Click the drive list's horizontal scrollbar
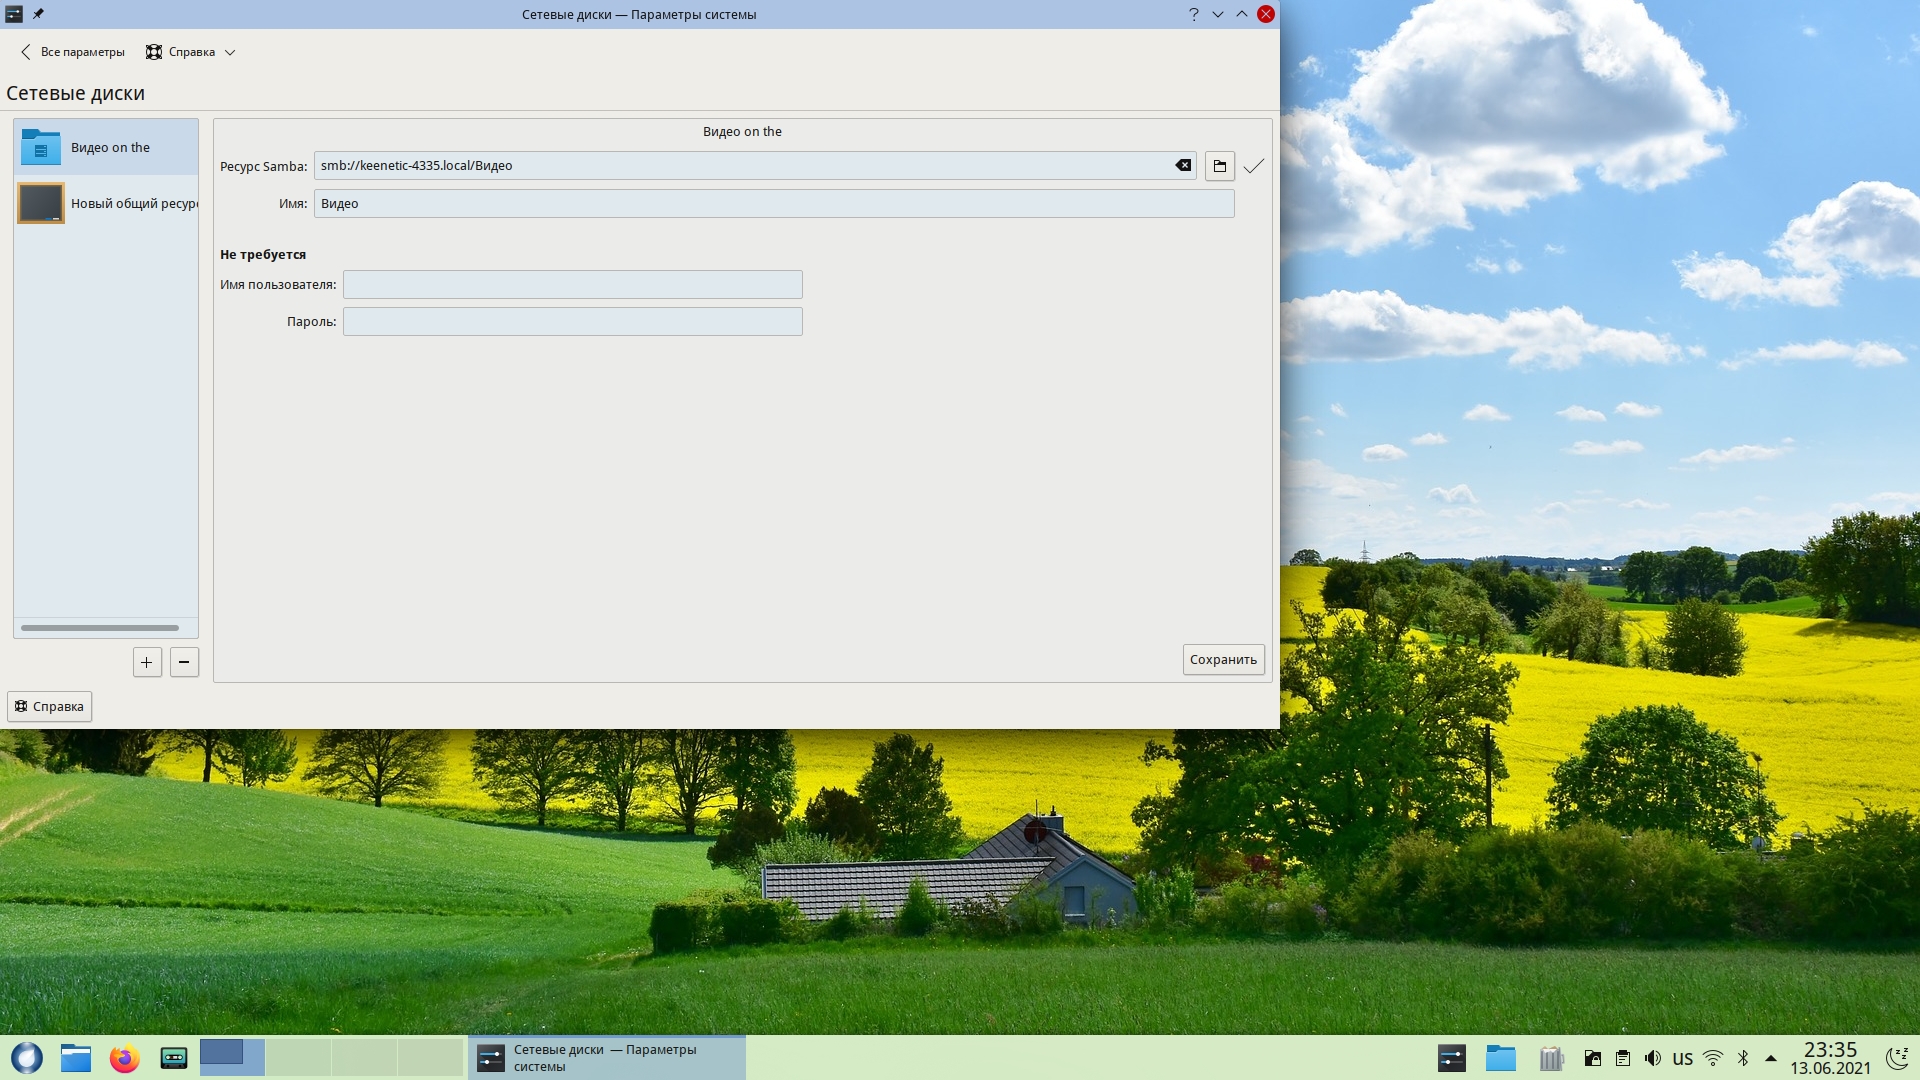 [x=100, y=628]
